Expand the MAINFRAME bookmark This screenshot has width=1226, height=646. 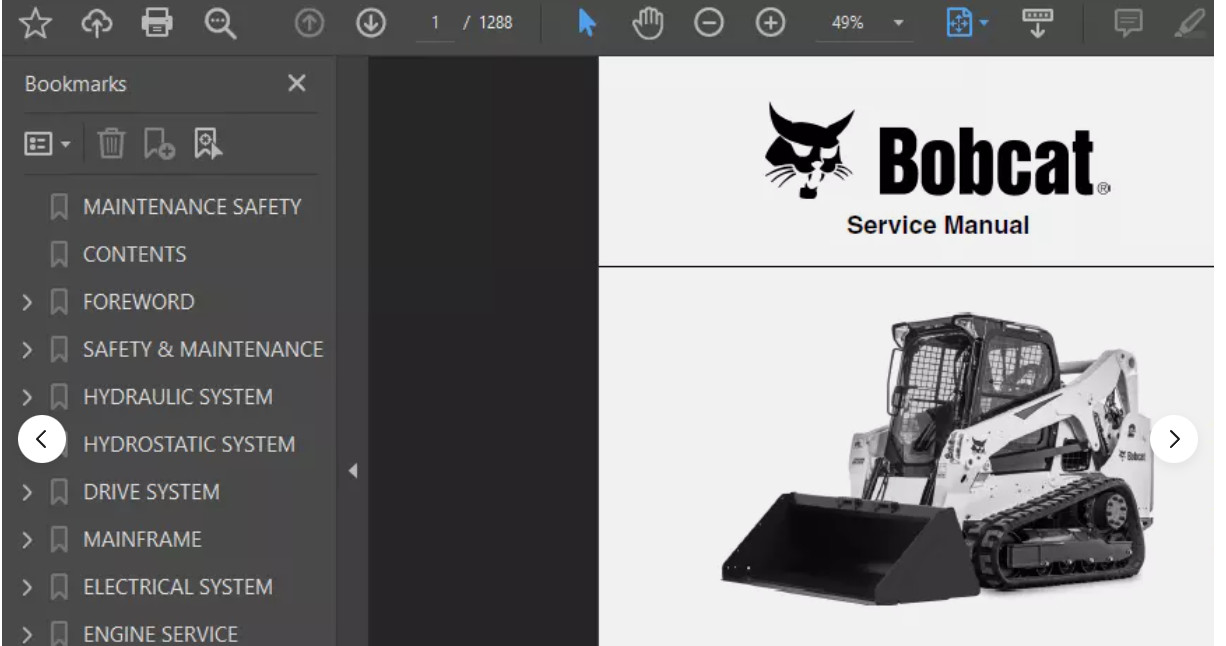[x=27, y=539]
